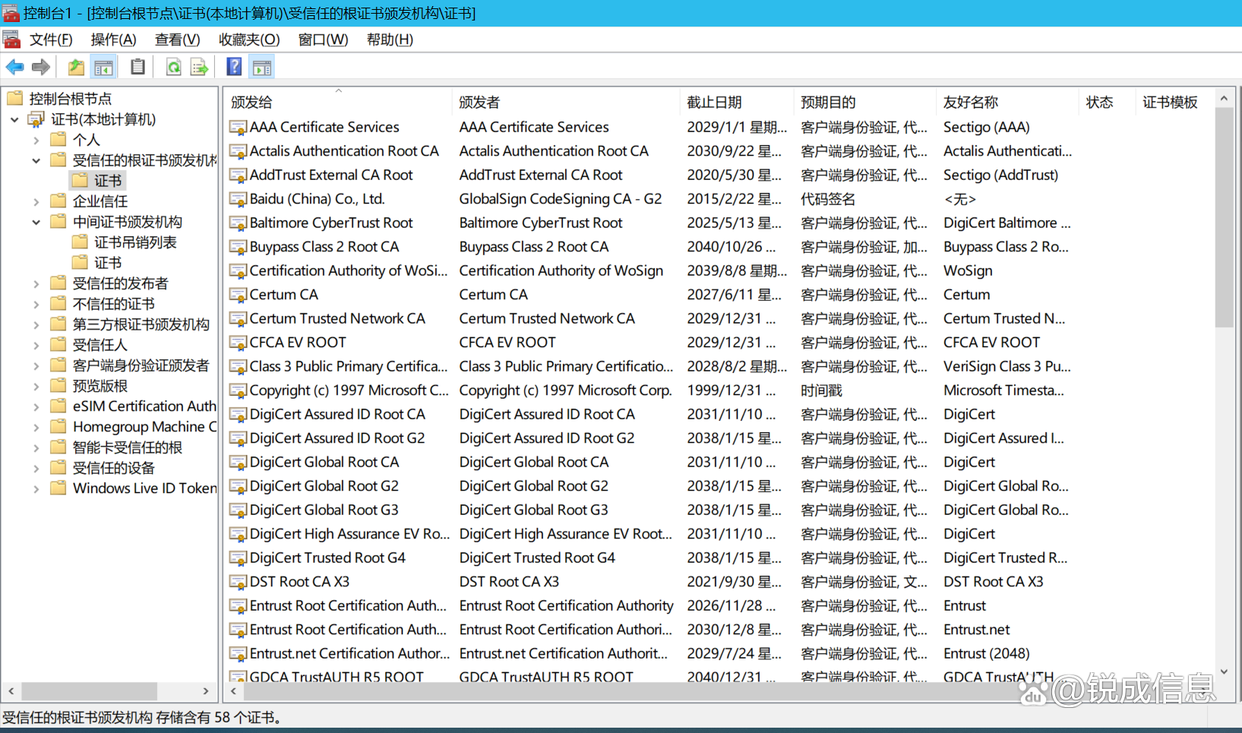Viewport: 1242px width, 733px height.
Task: Click the certificate icon for DigiCert Global Root G3
Action: click(238, 510)
